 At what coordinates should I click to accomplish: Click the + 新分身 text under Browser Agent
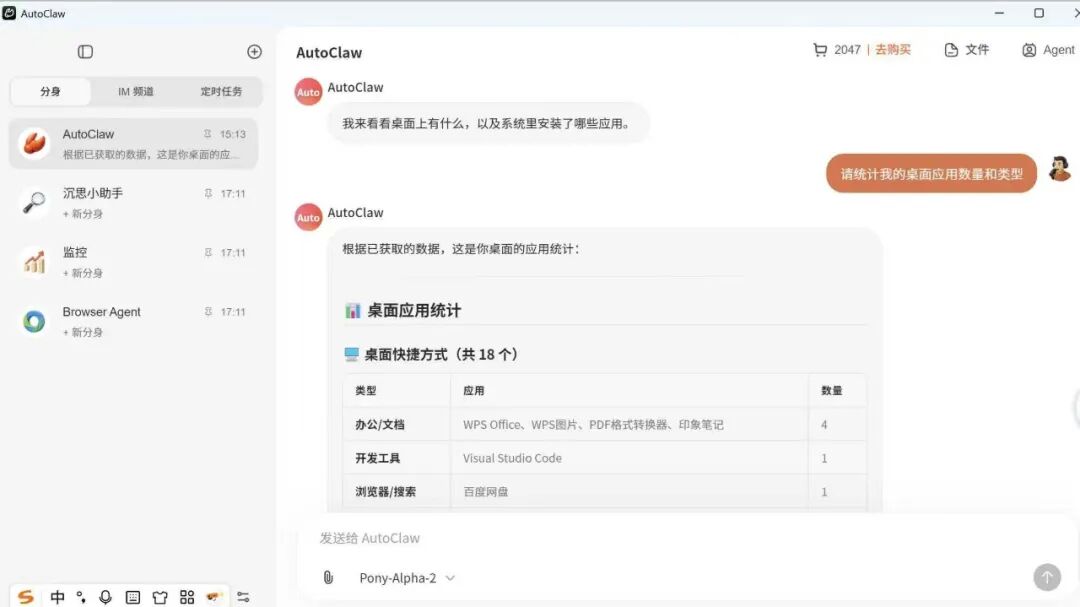[83, 332]
